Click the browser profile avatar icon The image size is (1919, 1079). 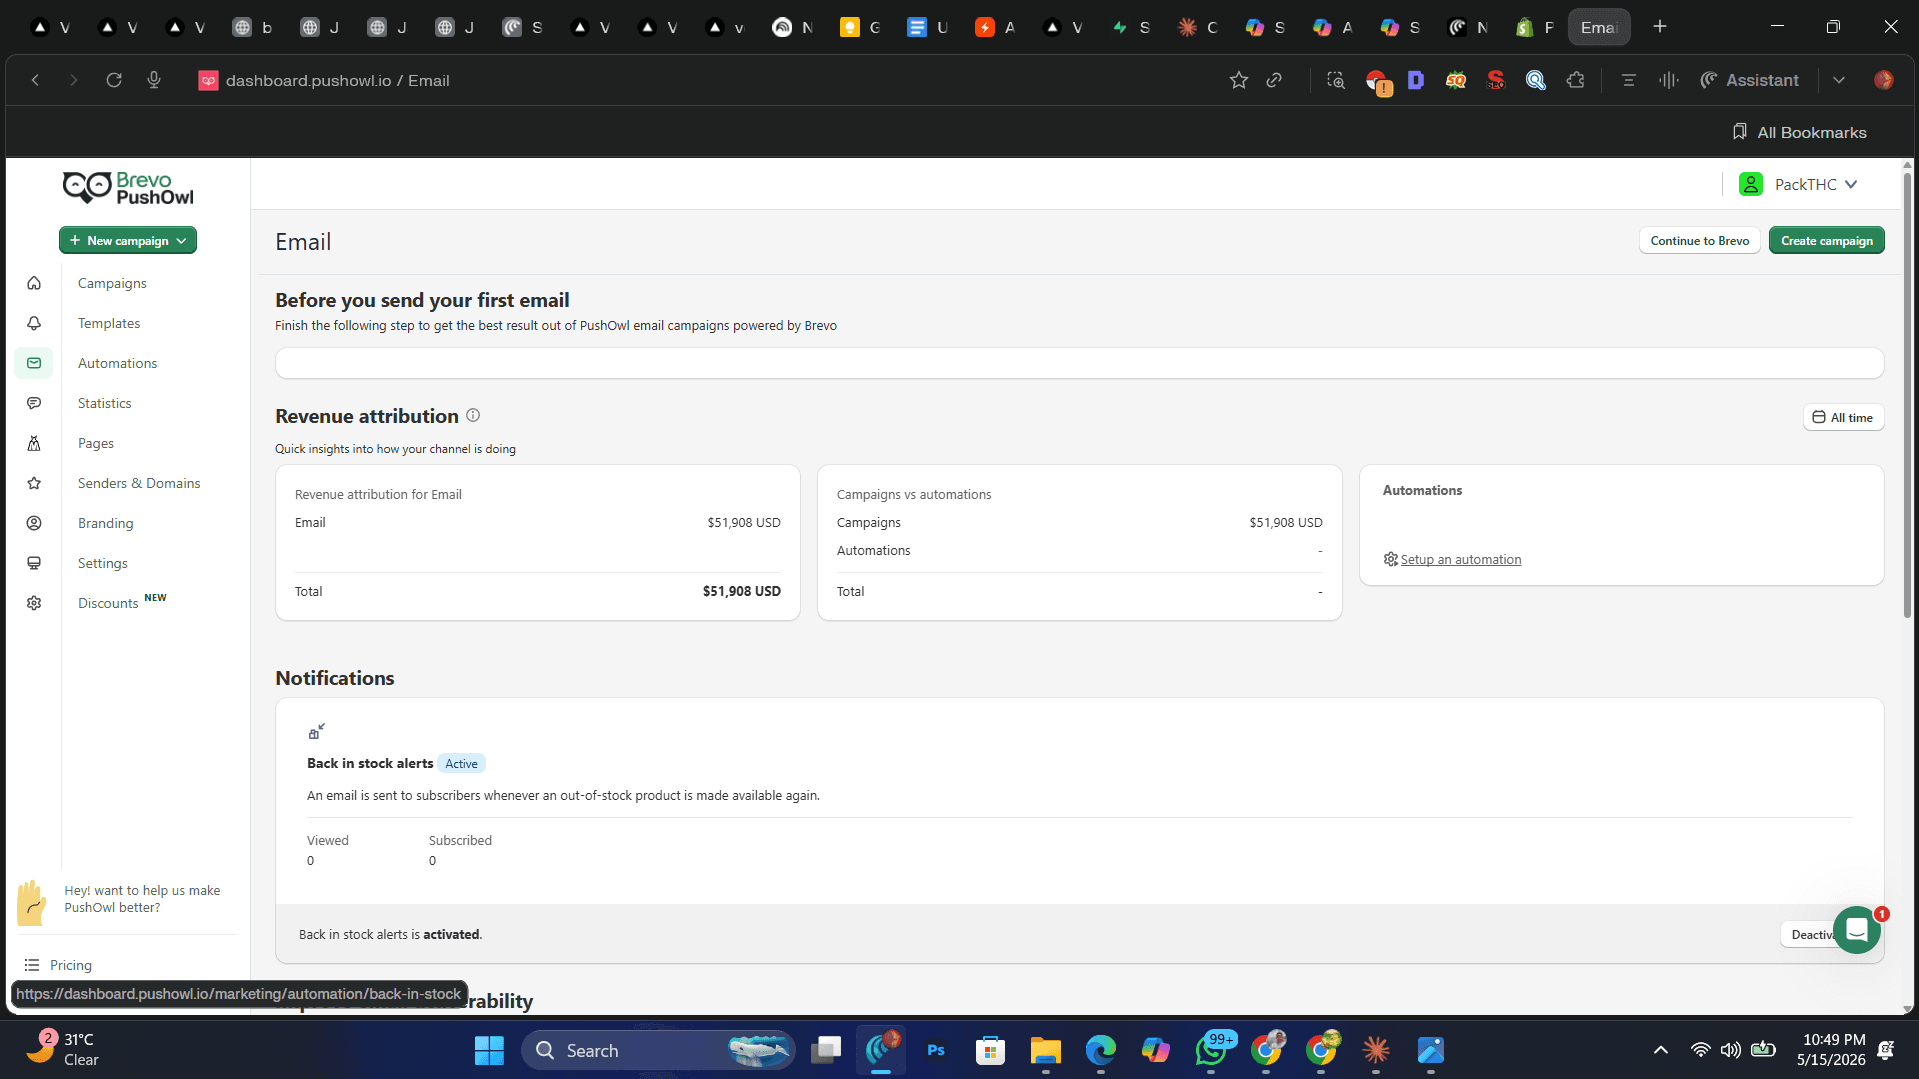click(1883, 80)
